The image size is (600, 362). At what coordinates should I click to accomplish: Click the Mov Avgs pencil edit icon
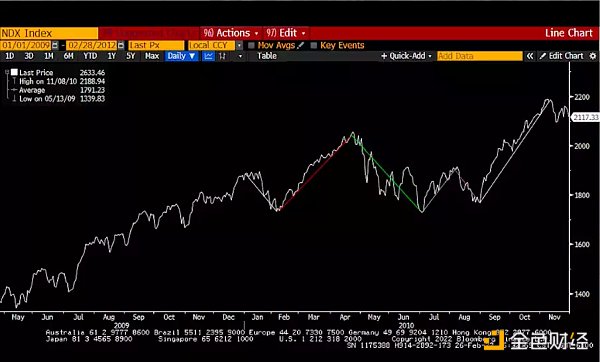301,45
